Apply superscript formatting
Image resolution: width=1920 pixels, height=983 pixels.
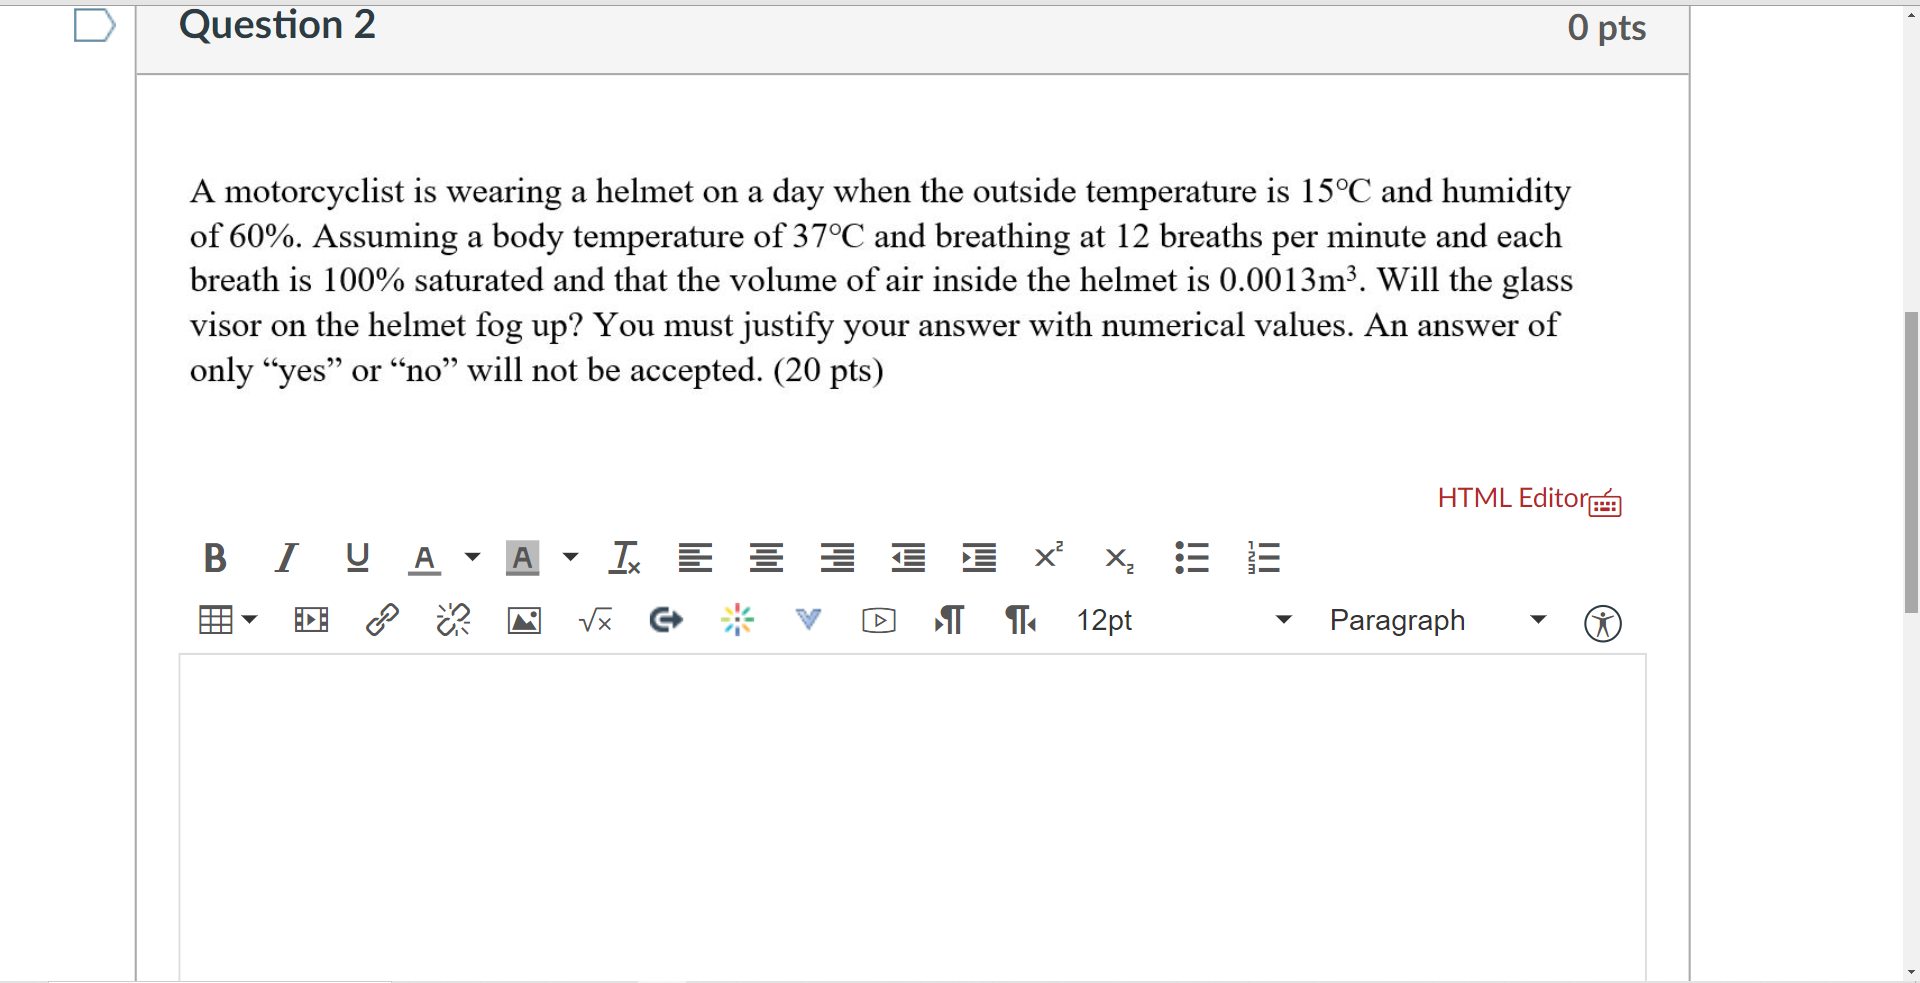1049,555
